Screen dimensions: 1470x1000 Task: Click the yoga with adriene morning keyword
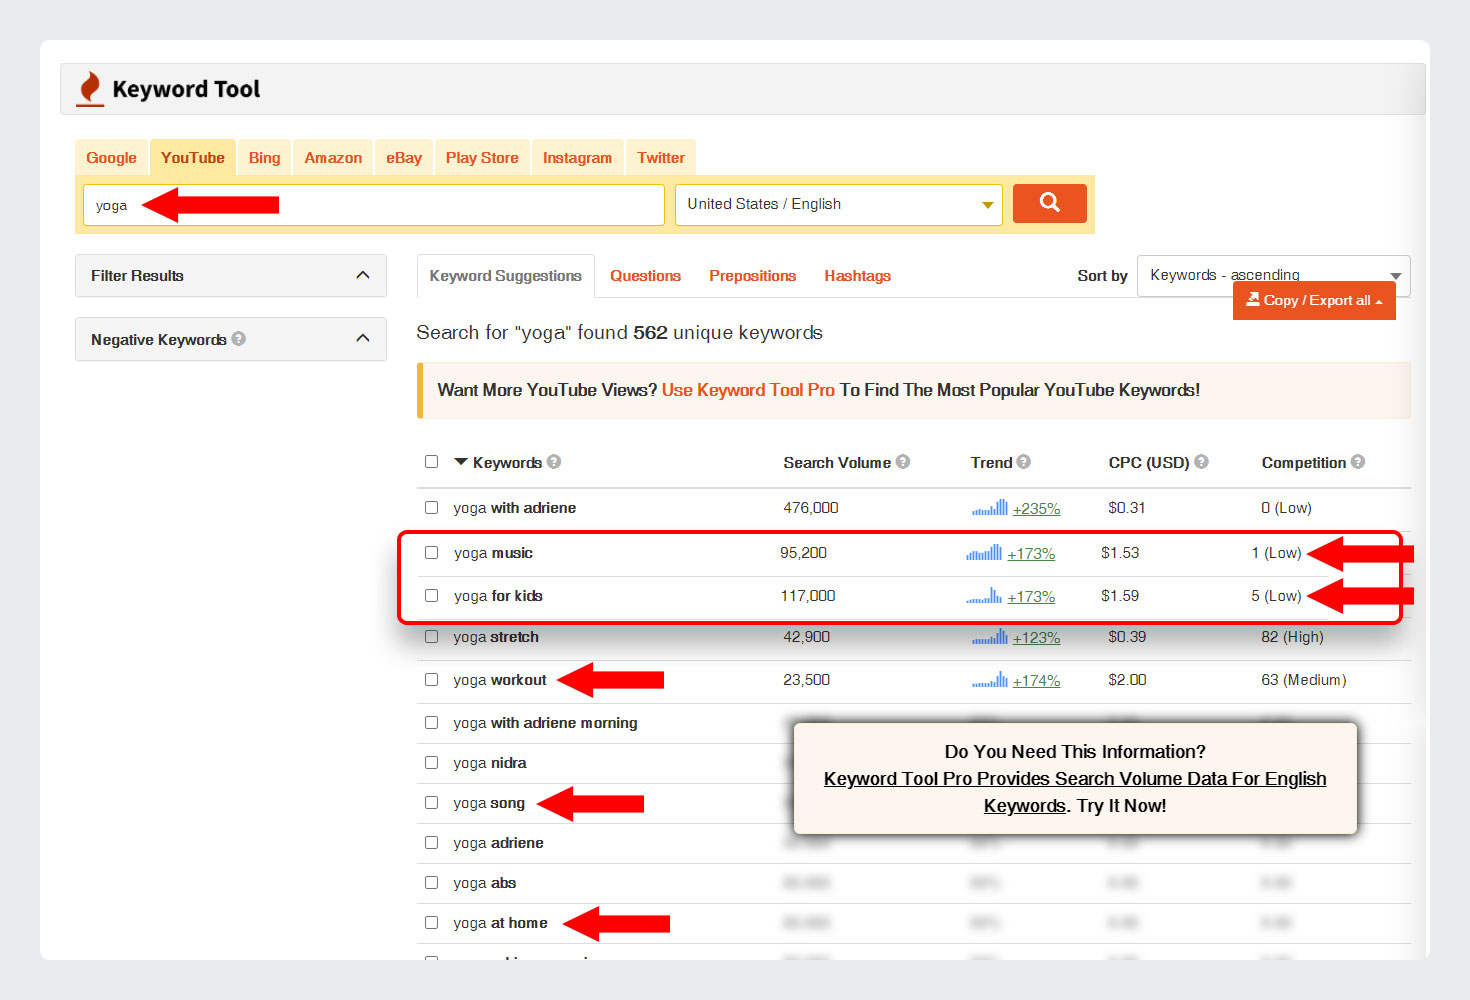(545, 723)
